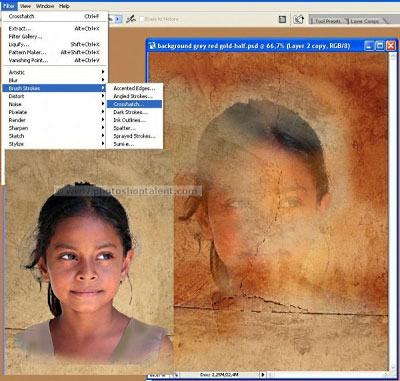Open the Filter menu in menu bar
The width and height of the screenshot is (400, 381).
click(9, 6)
